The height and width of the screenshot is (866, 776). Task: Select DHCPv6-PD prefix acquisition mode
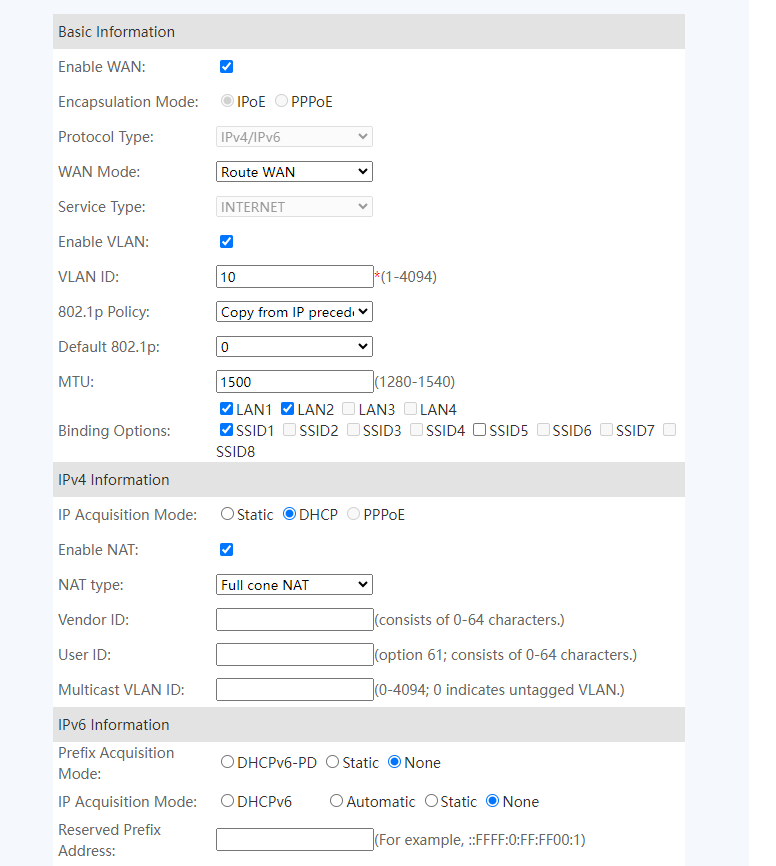[x=227, y=762]
